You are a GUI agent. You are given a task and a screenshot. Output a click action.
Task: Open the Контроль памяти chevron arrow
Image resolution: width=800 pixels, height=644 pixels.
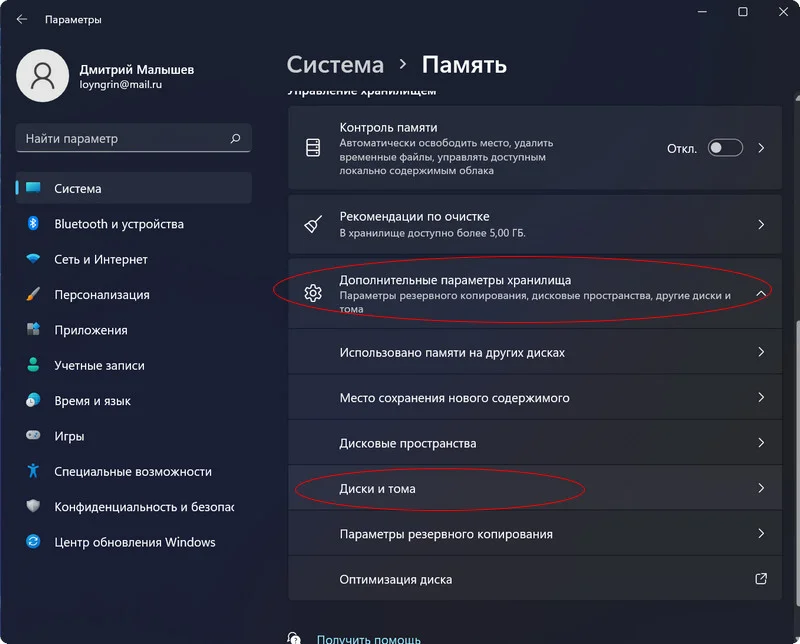pos(761,148)
